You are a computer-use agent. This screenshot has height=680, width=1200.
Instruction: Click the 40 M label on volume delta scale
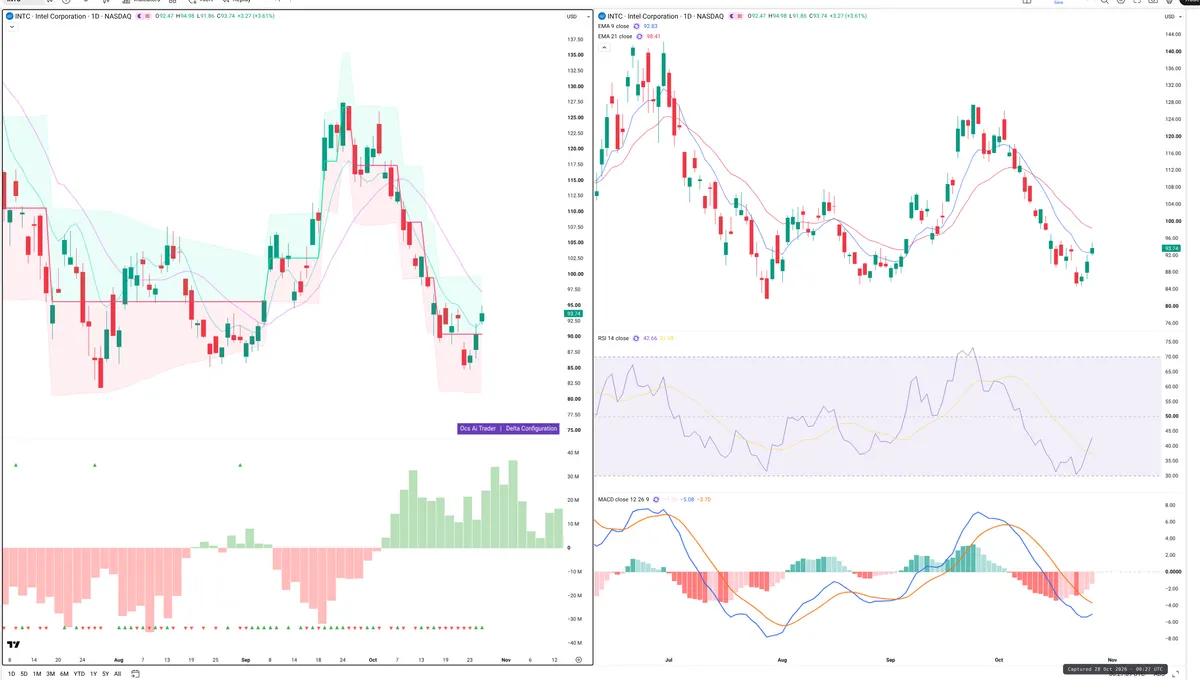coord(574,453)
